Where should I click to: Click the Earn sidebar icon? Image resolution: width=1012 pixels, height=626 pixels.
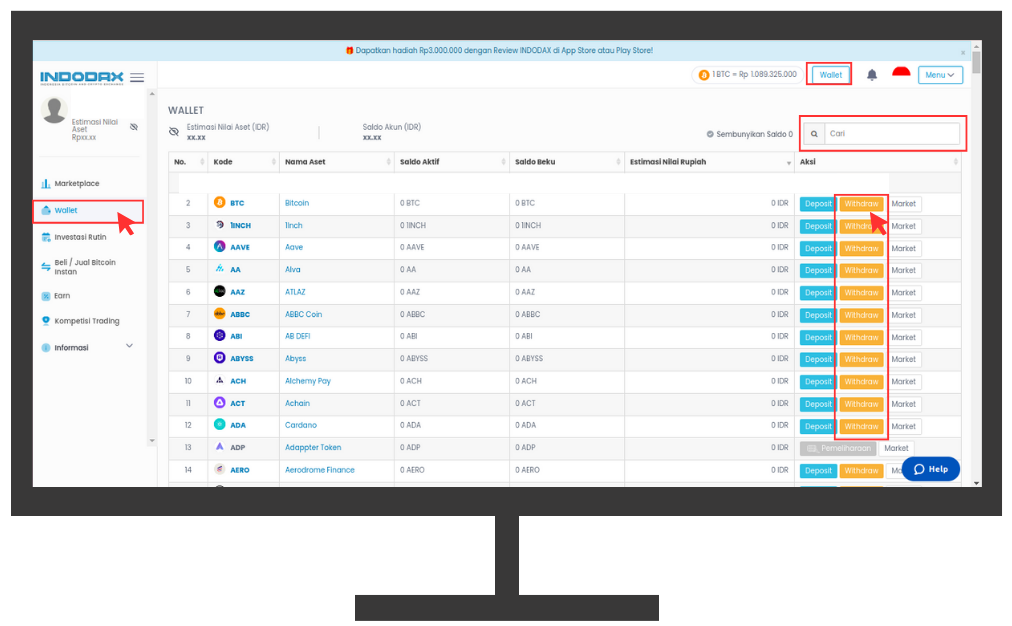click(46, 296)
